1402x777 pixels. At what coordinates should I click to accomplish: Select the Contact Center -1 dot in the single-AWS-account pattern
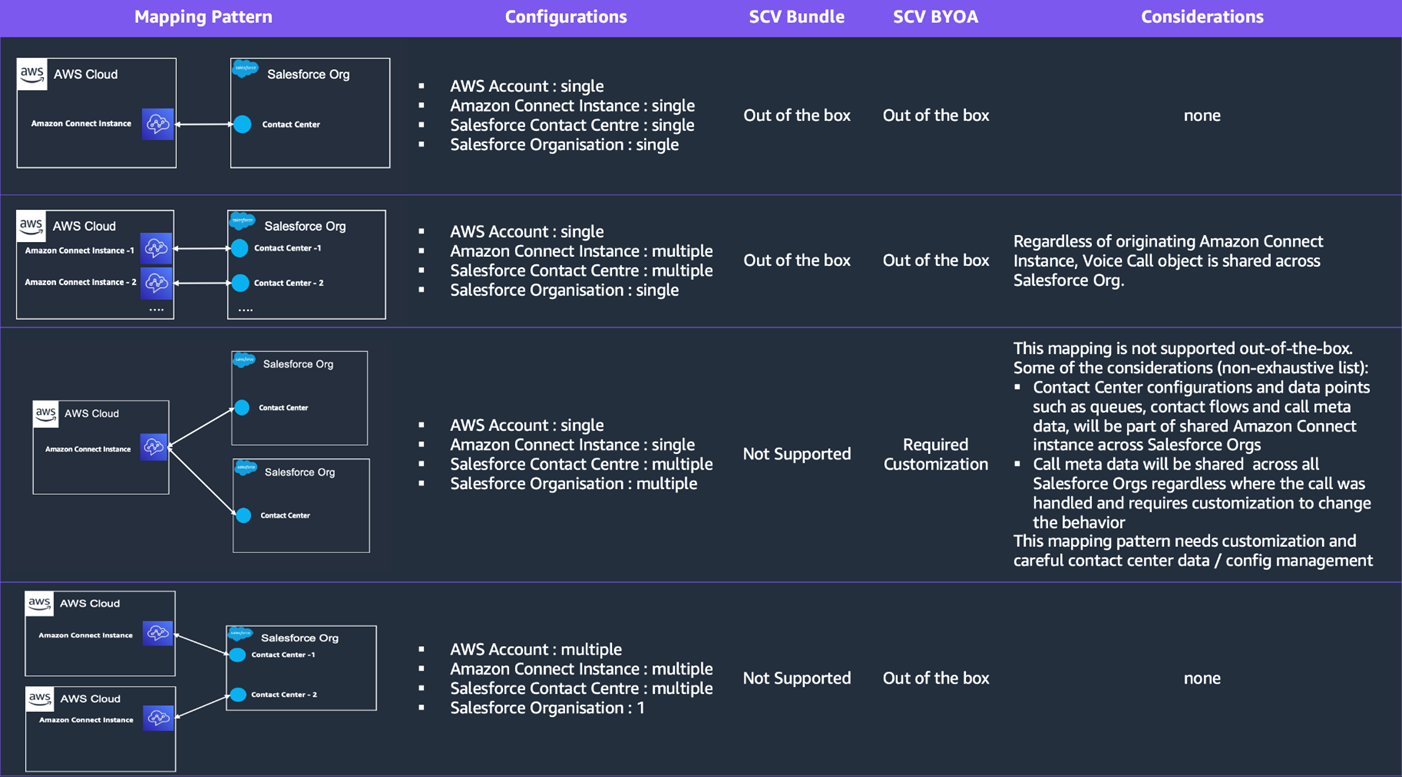(239, 248)
